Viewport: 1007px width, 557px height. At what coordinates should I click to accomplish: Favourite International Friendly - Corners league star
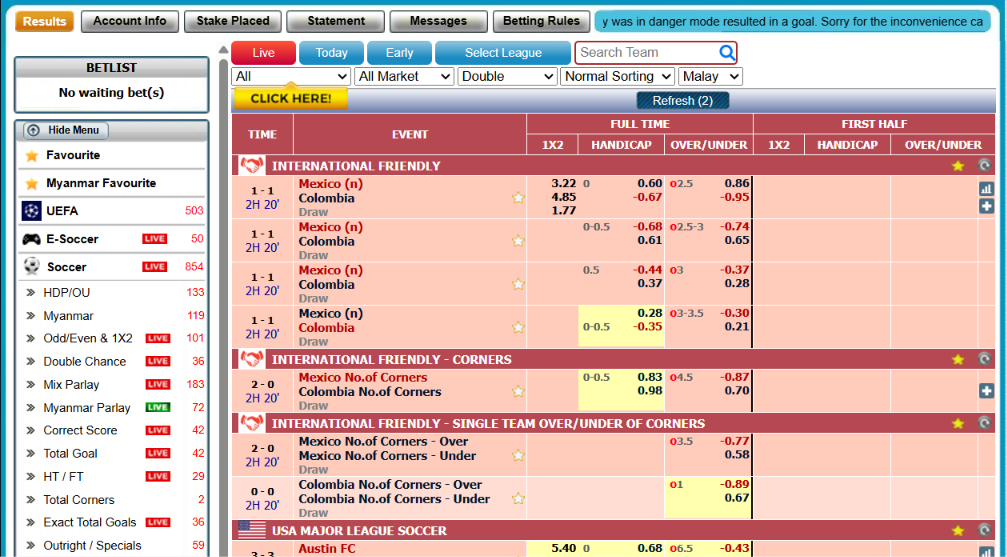tap(958, 359)
